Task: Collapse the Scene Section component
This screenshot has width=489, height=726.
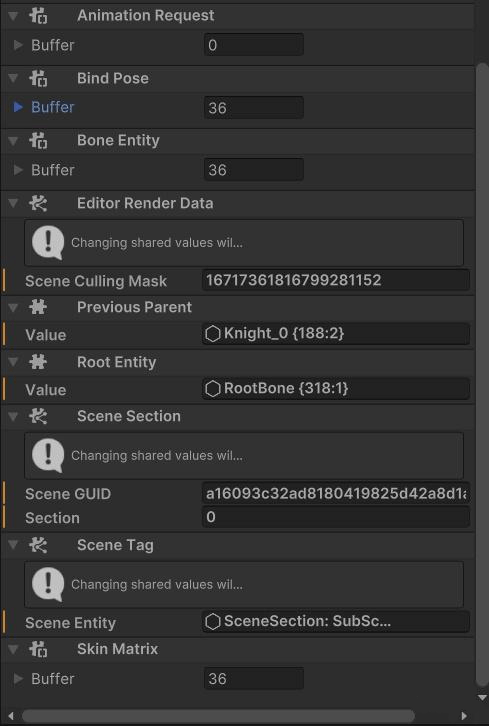Action: [13, 417]
